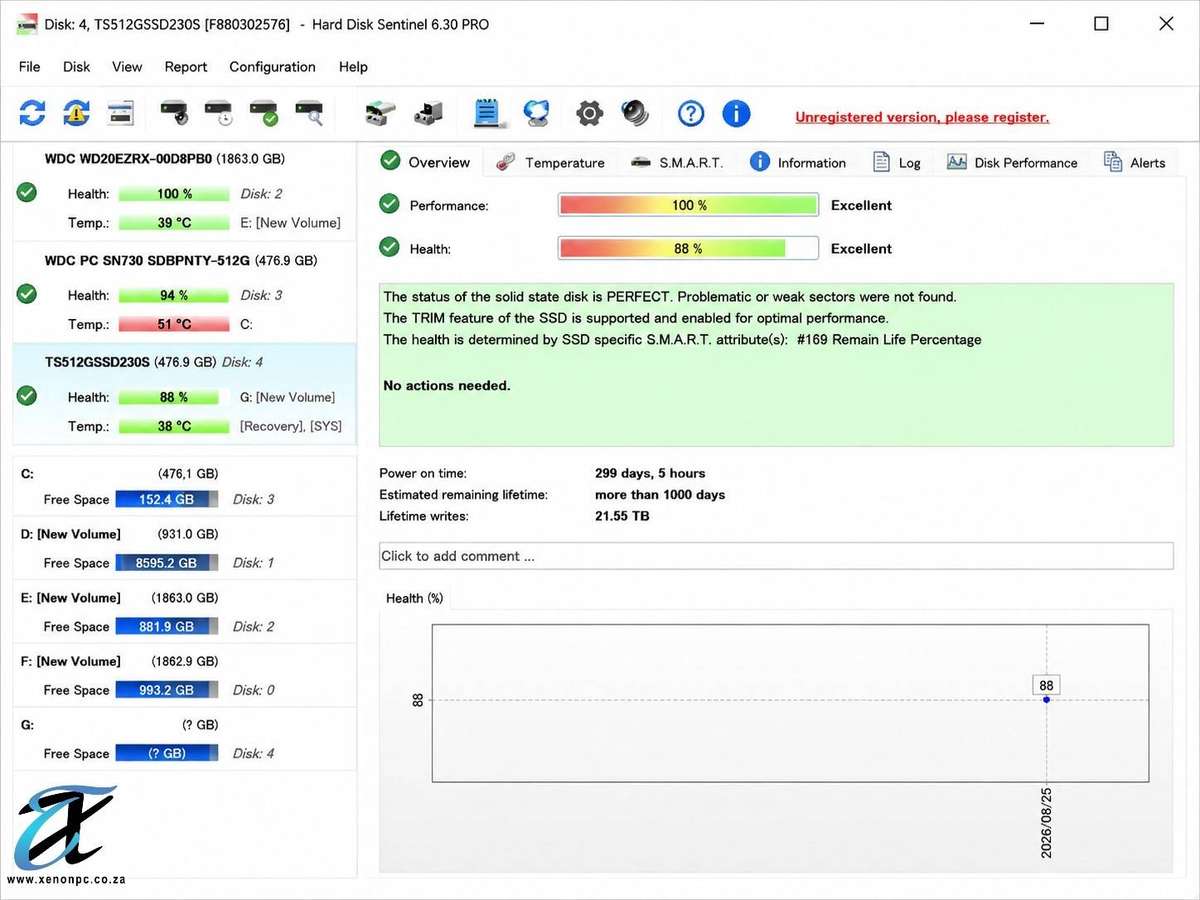Click green status check beside TS512GSSD230S
This screenshot has height=900, width=1200.
(x=27, y=396)
